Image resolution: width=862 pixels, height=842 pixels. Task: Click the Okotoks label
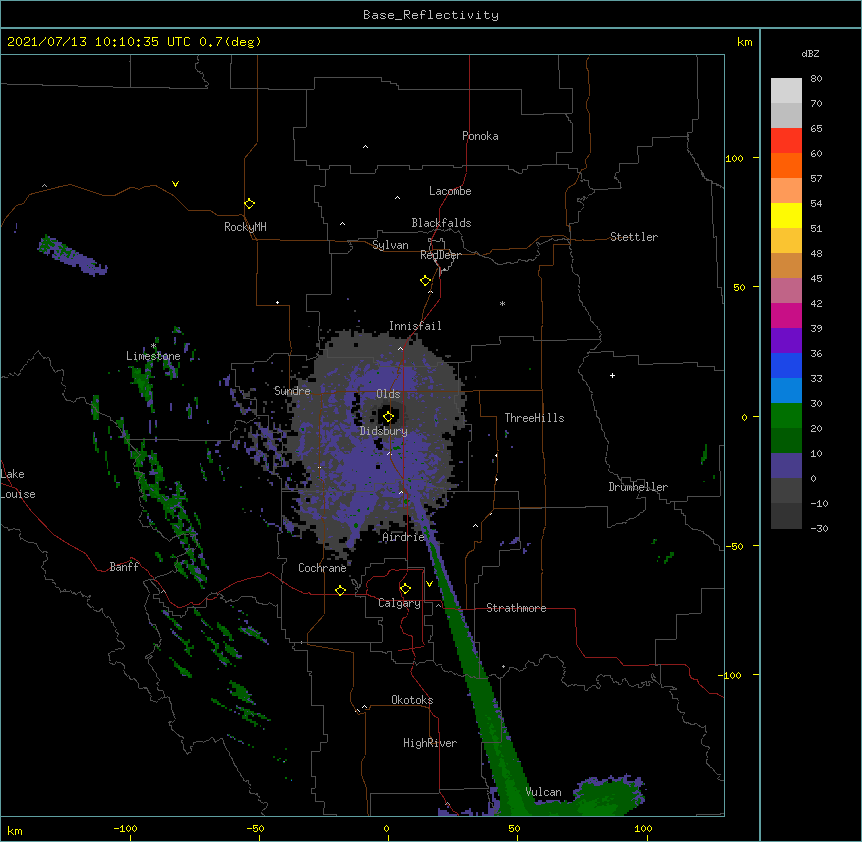coord(412,700)
